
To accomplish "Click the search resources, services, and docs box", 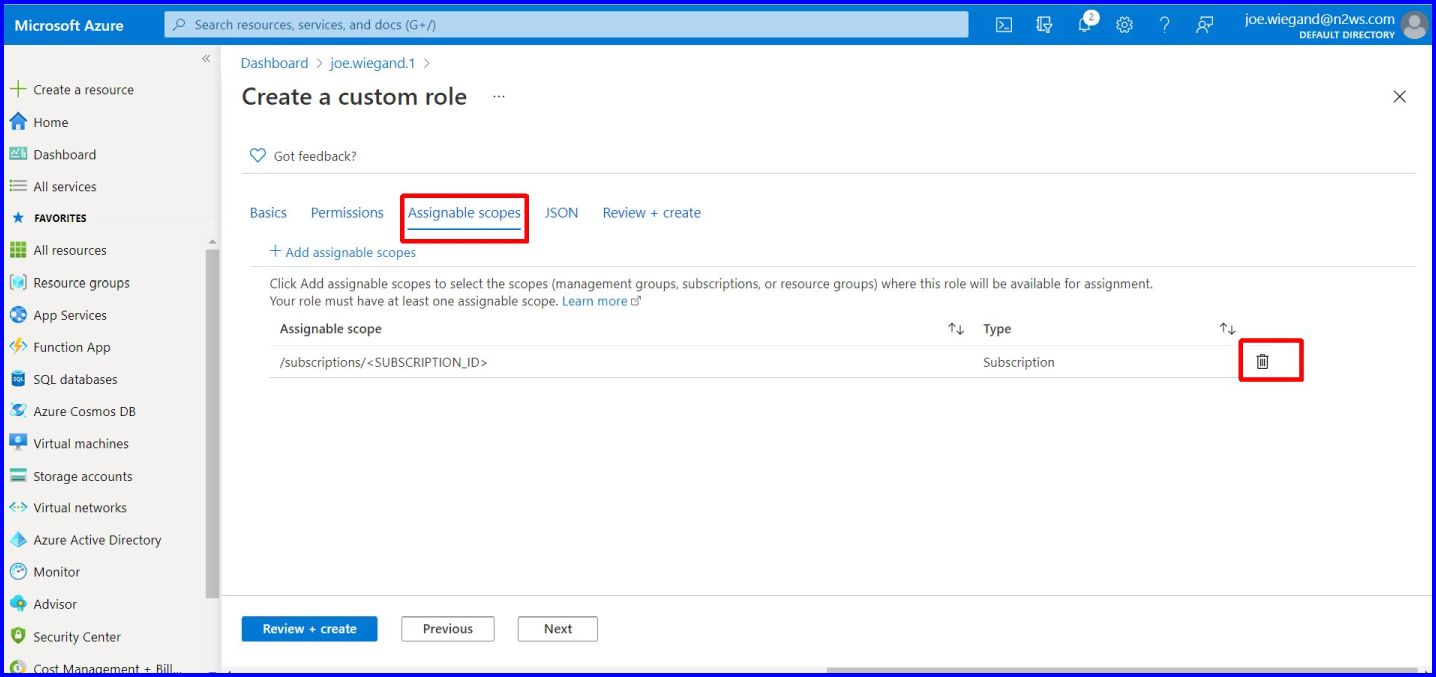I will click(x=567, y=25).
